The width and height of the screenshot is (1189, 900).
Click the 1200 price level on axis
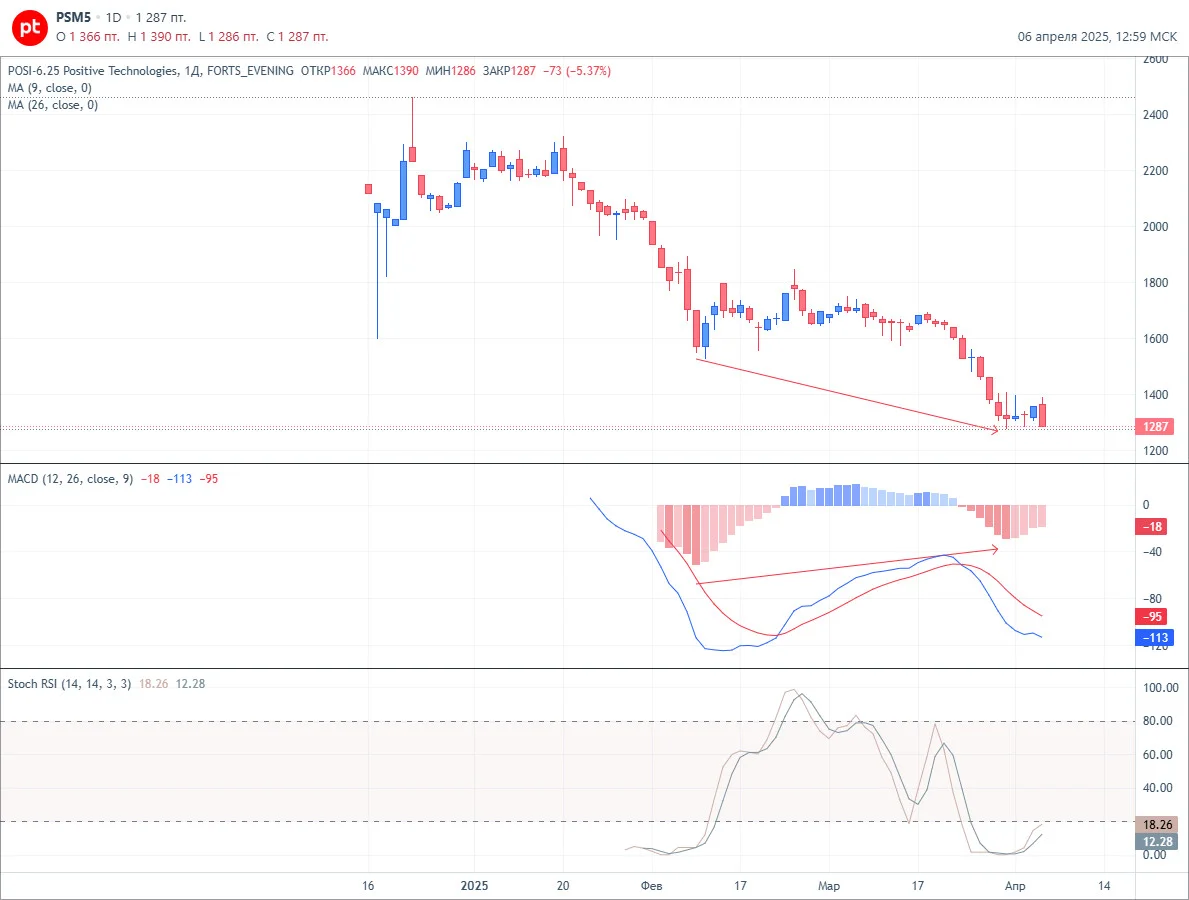[x=1156, y=451]
